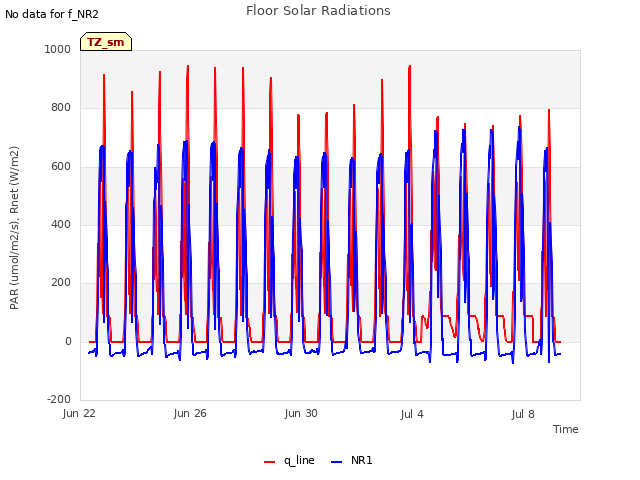The width and height of the screenshot is (640, 480).
Task: Click the Jun 26 x-axis label
Action: pos(190,414)
